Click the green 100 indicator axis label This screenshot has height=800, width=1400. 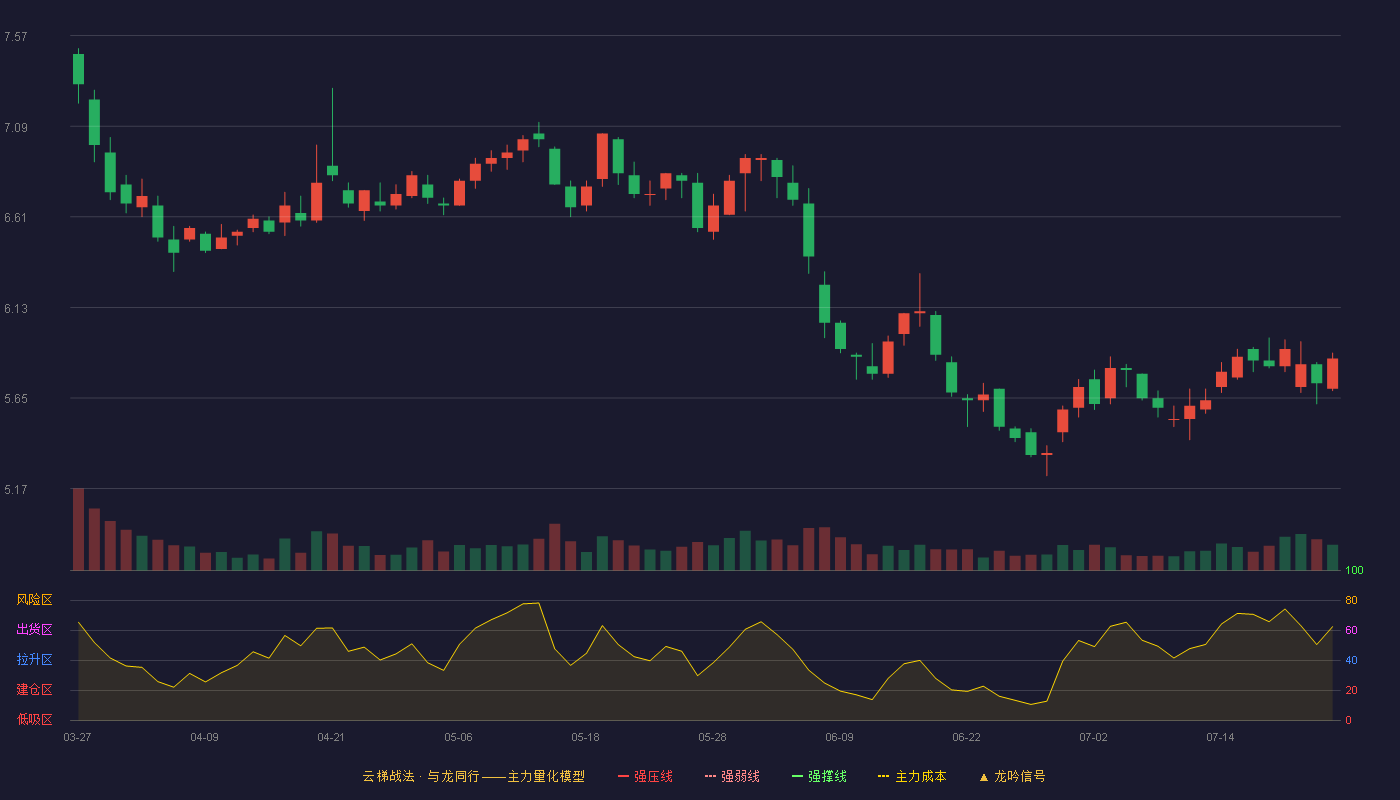click(x=1354, y=570)
